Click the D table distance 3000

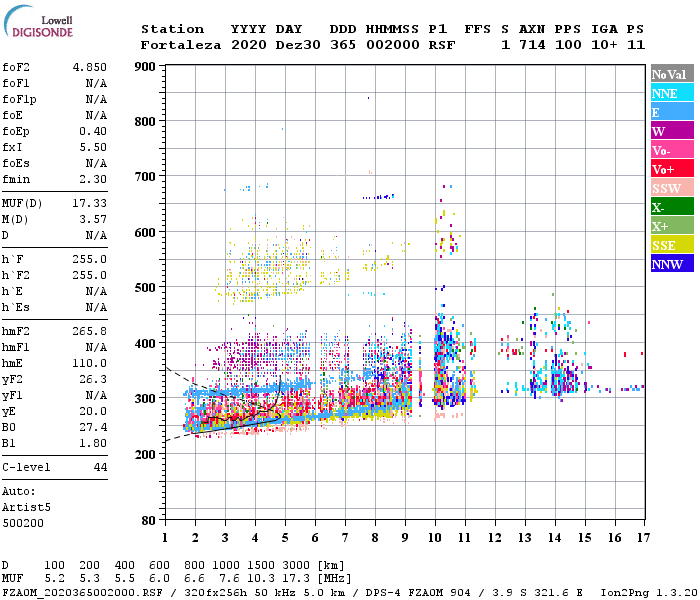(296, 565)
